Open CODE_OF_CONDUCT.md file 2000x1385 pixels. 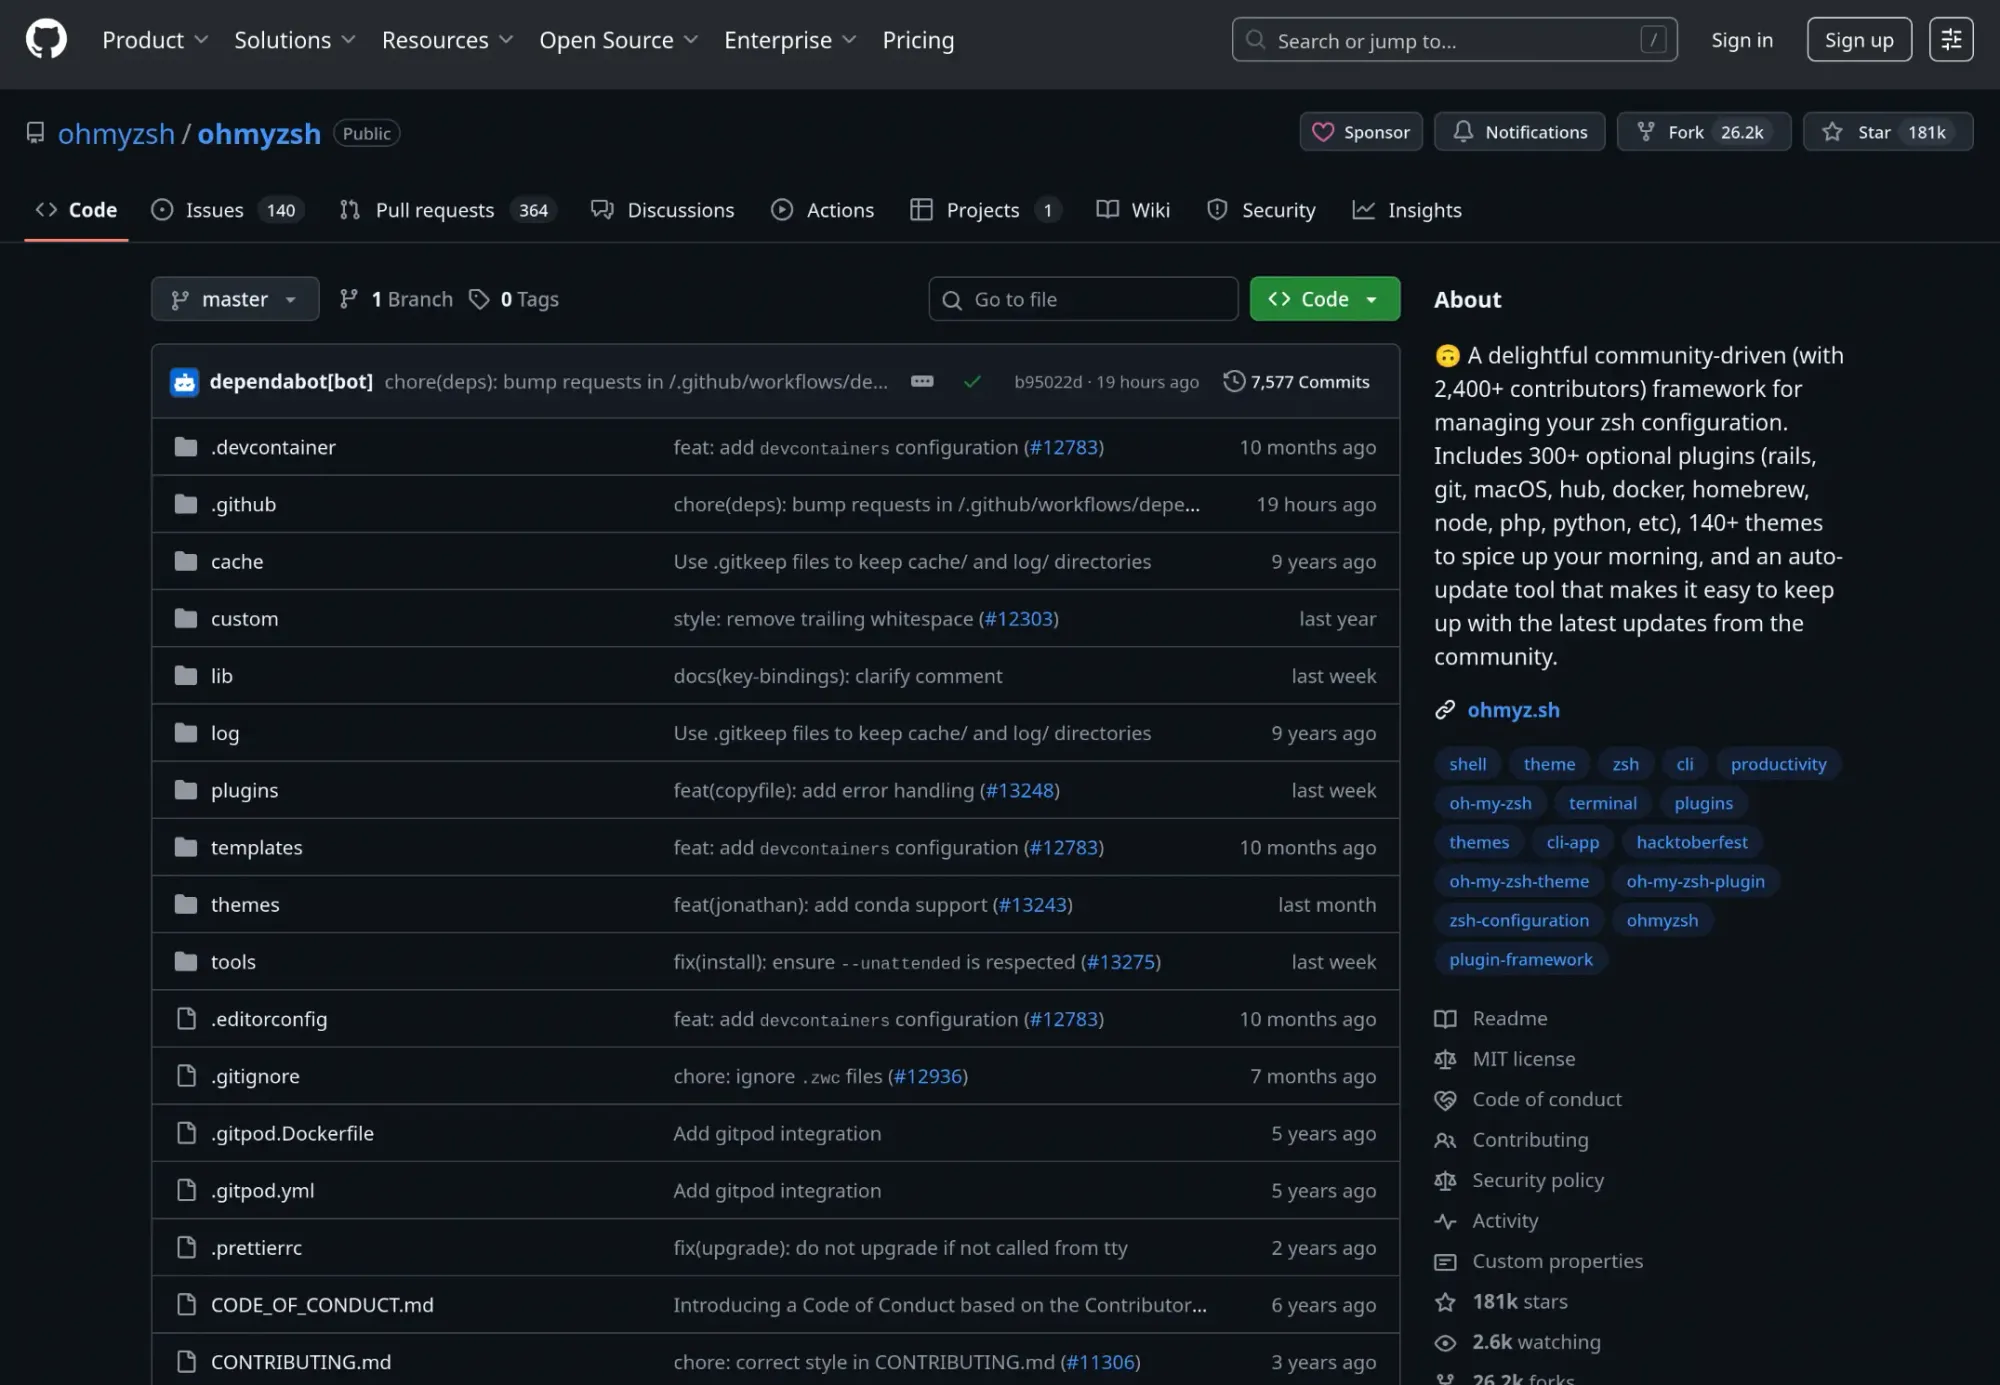322,1305
